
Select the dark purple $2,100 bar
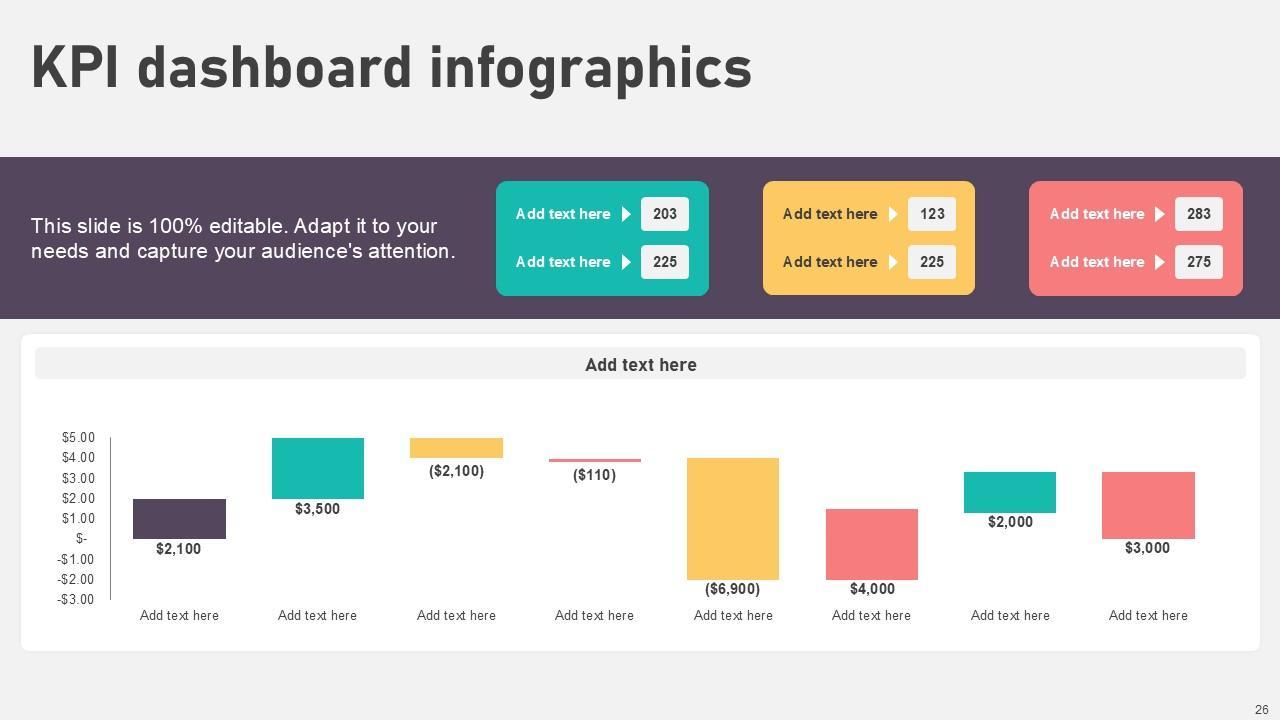[x=179, y=518]
